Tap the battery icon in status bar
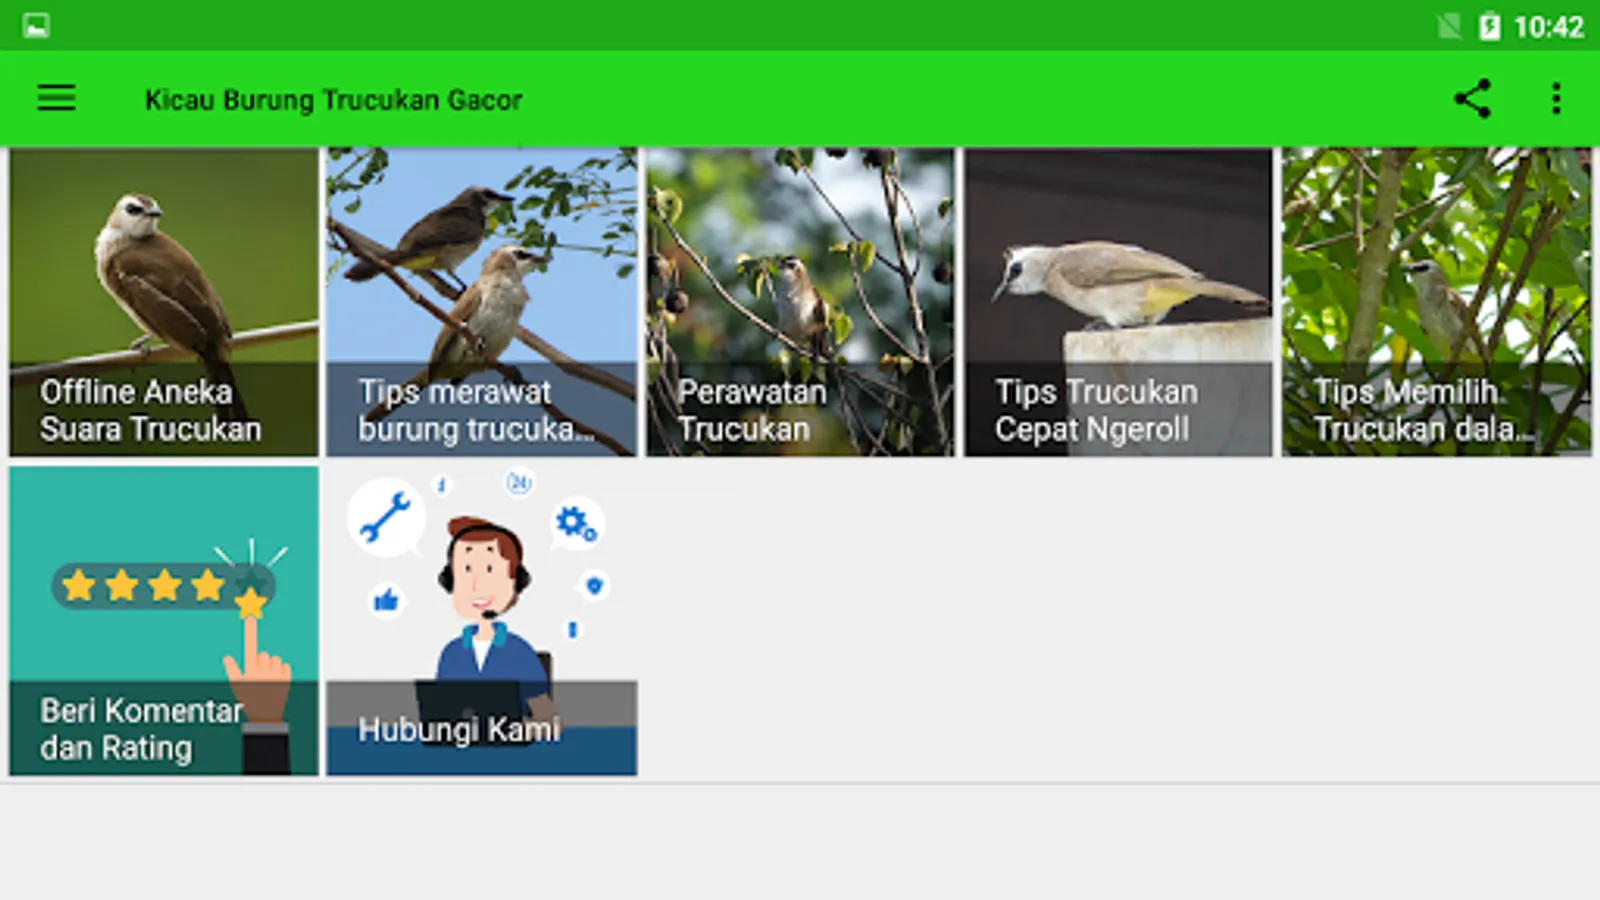The image size is (1600, 900). click(x=1489, y=26)
